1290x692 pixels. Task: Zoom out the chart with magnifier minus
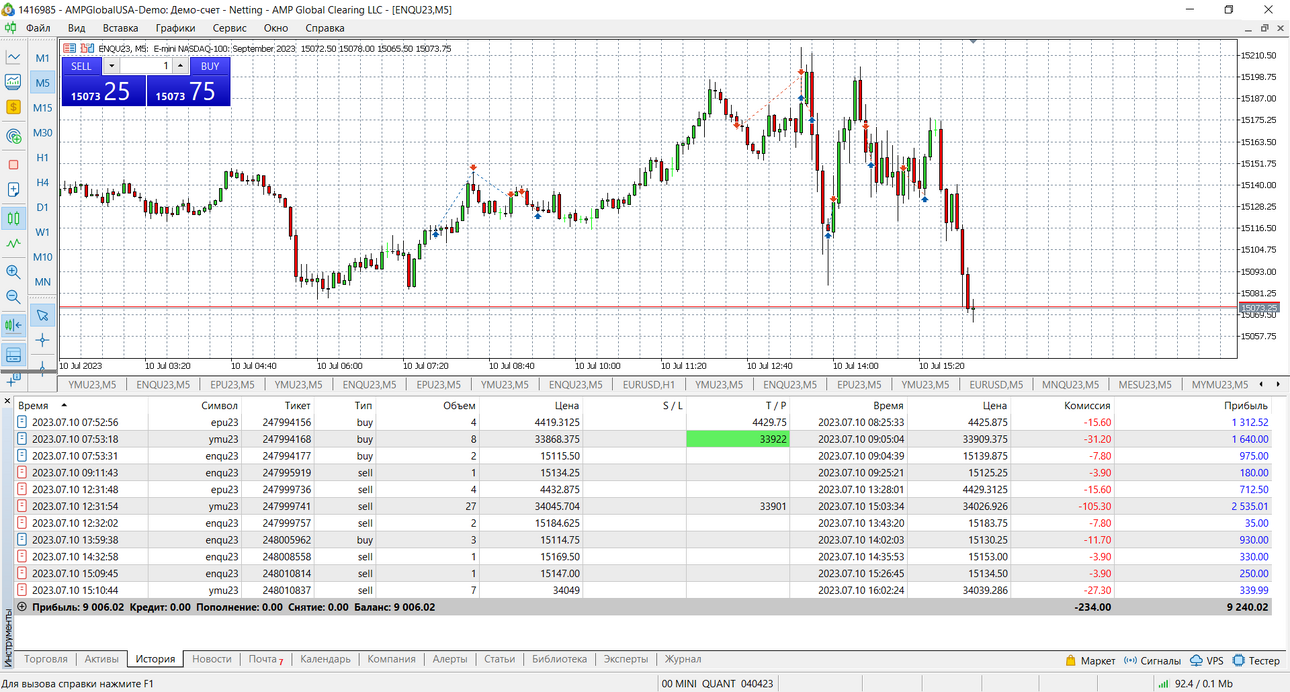(x=14, y=296)
